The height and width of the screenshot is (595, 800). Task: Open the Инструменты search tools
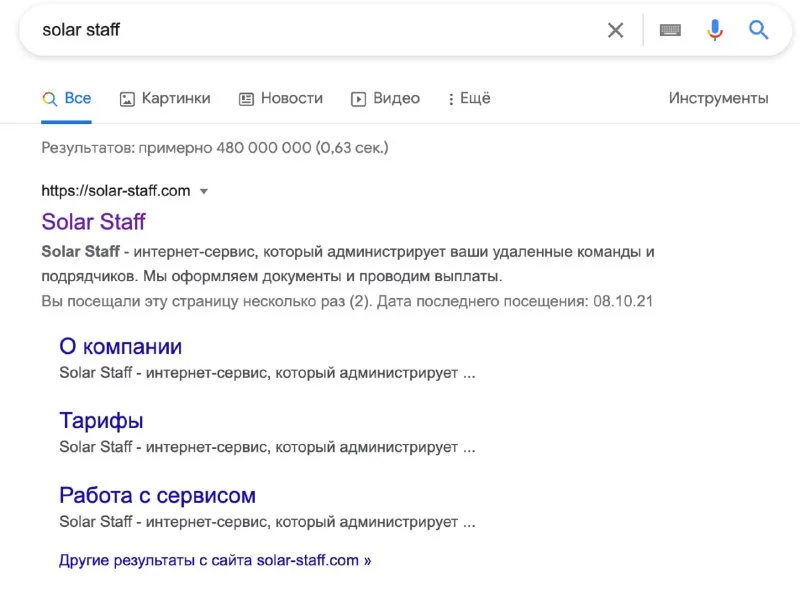pyautogui.click(x=718, y=98)
